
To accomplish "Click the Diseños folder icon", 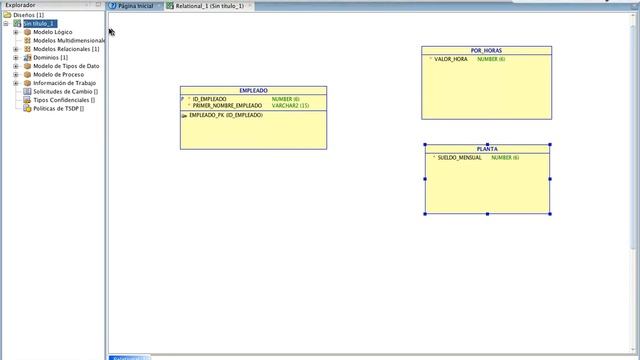I will click(7, 15).
